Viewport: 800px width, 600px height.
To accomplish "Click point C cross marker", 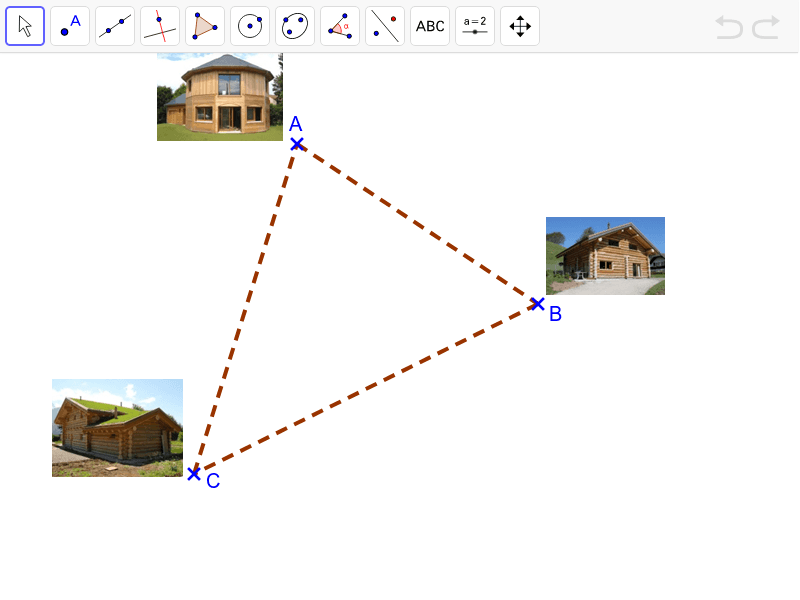I will click(193, 473).
